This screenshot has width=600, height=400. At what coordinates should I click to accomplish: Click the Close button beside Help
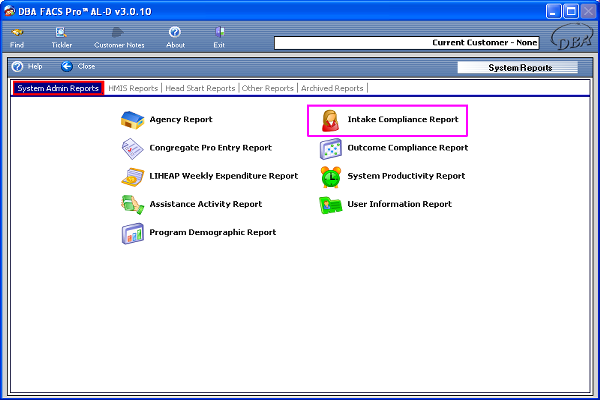pyautogui.click(x=78, y=66)
